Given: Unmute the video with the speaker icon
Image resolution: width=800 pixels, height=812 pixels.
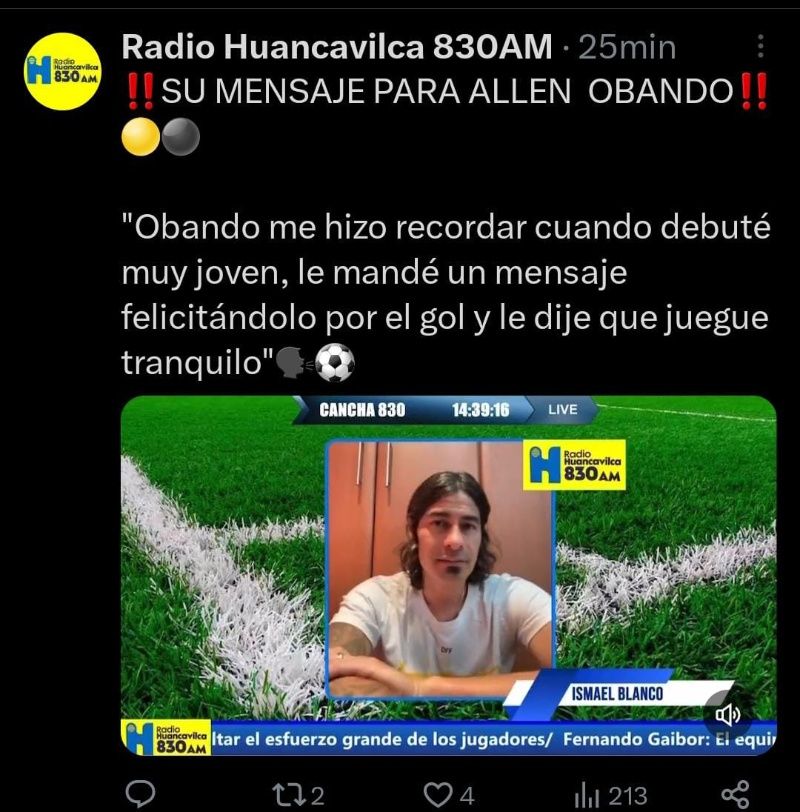Looking at the screenshot, I should (x=728, y=715).
